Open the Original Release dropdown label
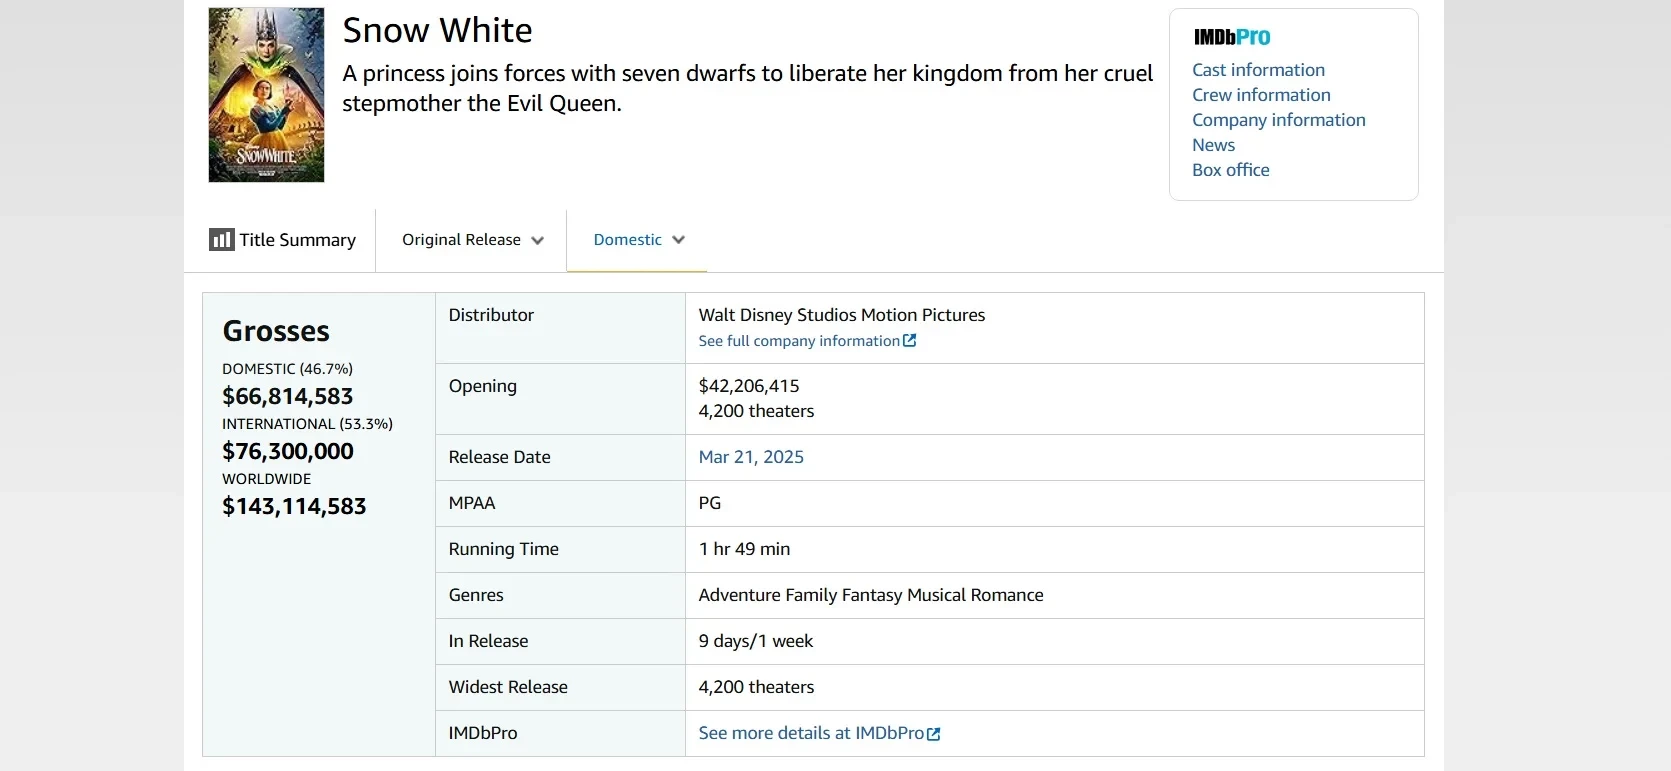 point(461,240)
